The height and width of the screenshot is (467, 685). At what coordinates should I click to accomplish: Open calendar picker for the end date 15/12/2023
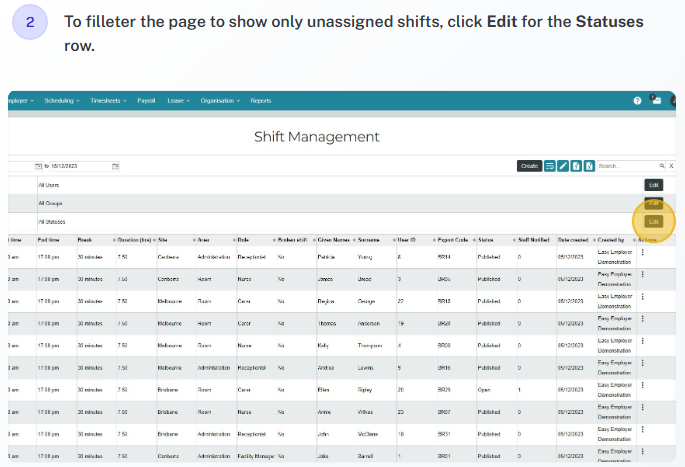115,166
